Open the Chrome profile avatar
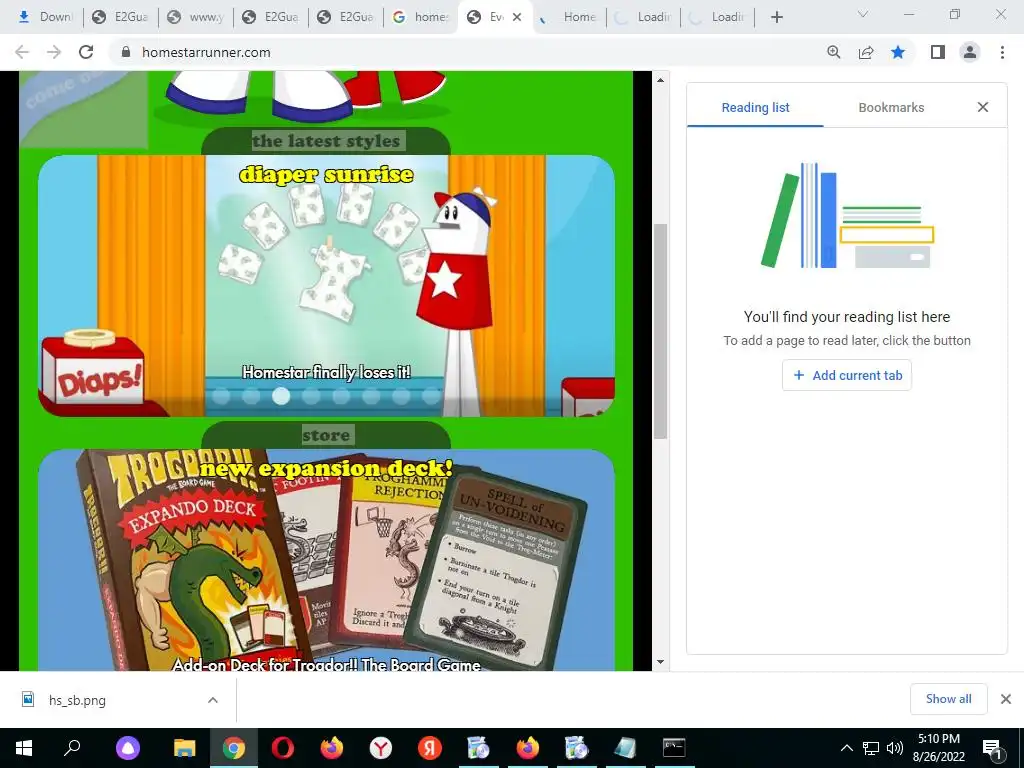Viewport: 1024px width, 768px height. click(x=970, y=52)
